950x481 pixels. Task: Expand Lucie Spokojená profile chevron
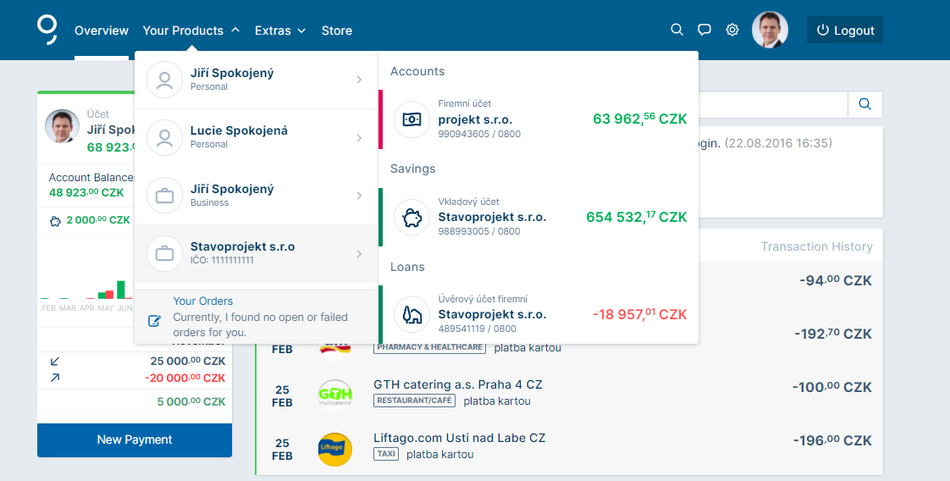click(x=359, y=138)
